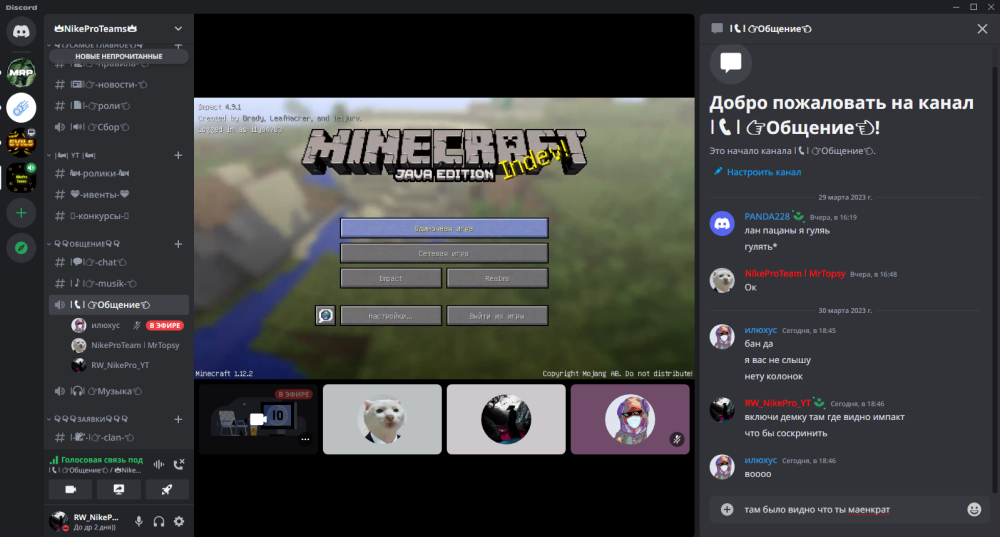This screenshot has width=1000, height=537.
Task: Open the chat text channel
Action: (119, 262)
